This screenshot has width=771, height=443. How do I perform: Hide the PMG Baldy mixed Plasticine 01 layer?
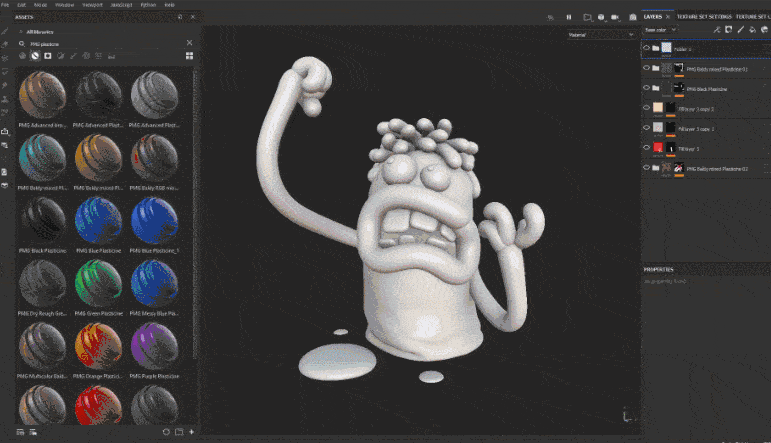(x=647, y=68)
